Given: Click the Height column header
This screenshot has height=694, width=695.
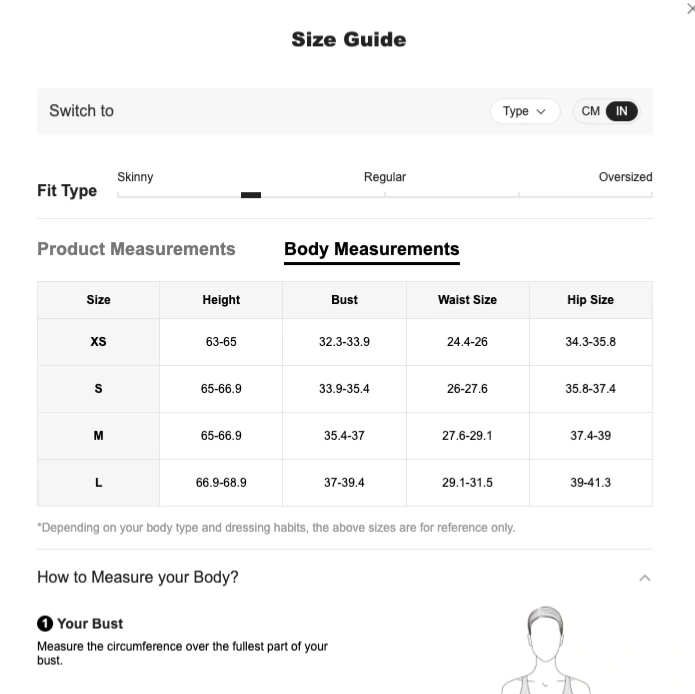Looking at the screenshot, I should [221, 300].
